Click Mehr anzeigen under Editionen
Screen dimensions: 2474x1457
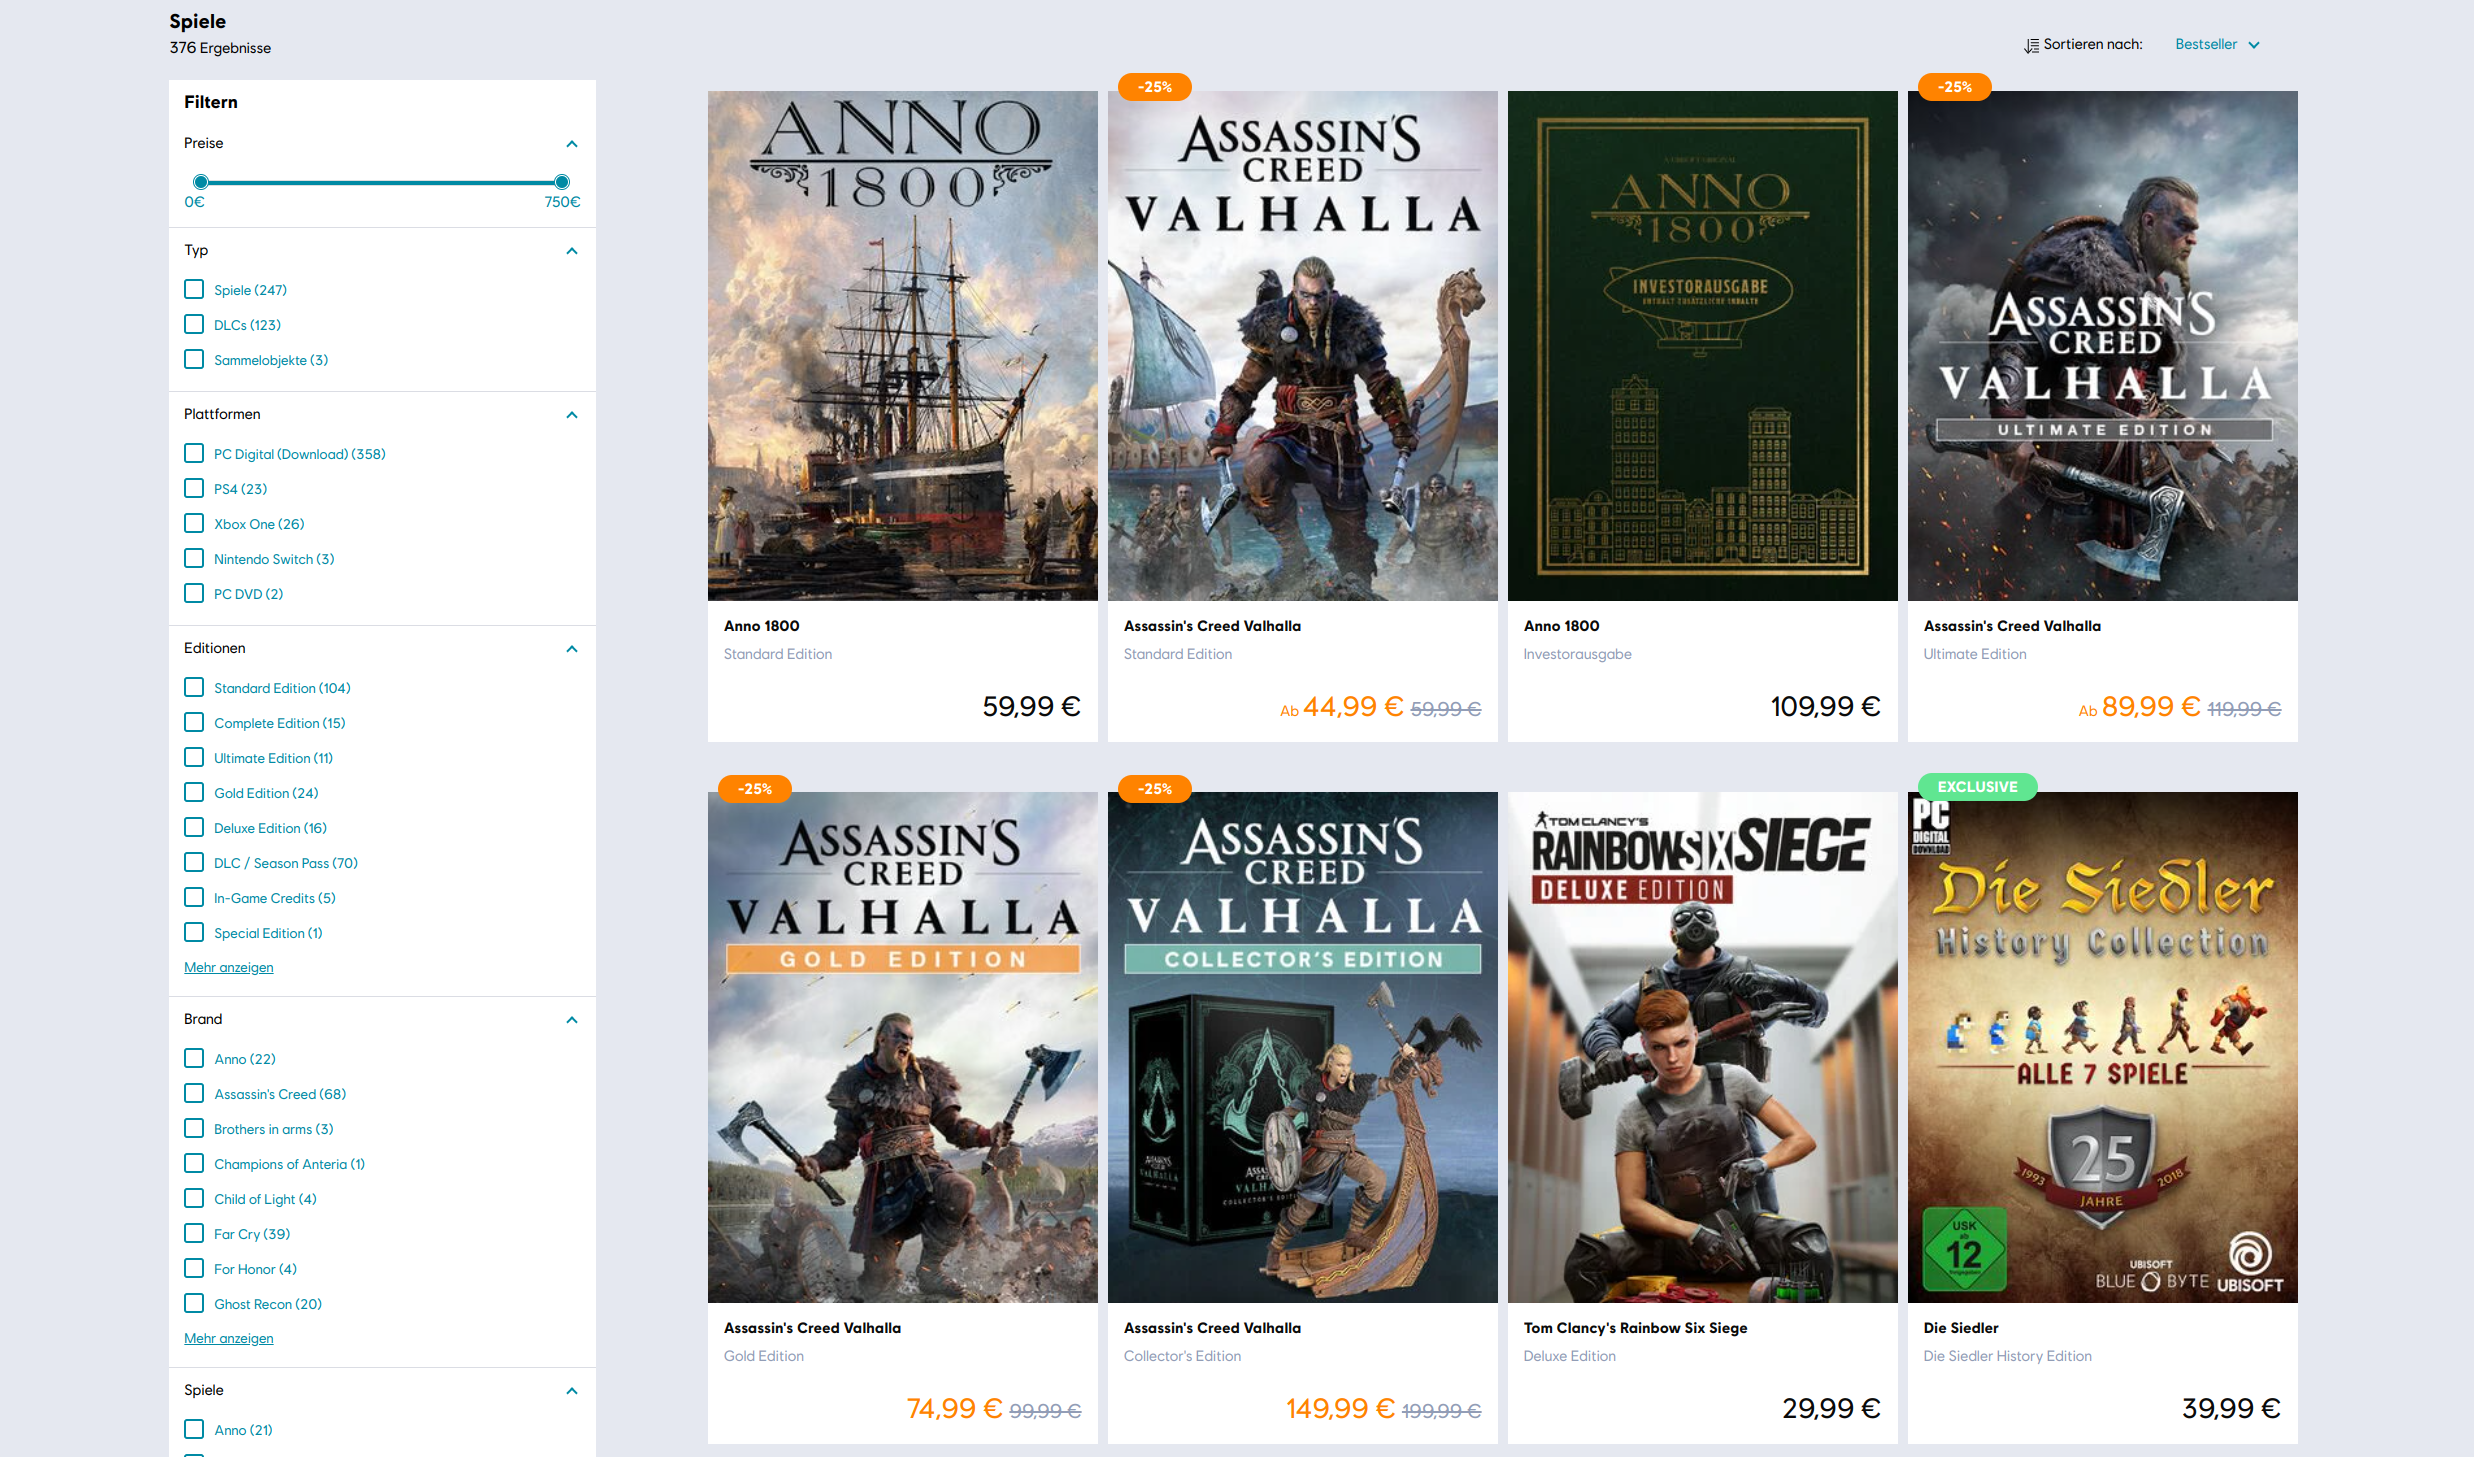point(229,967)
